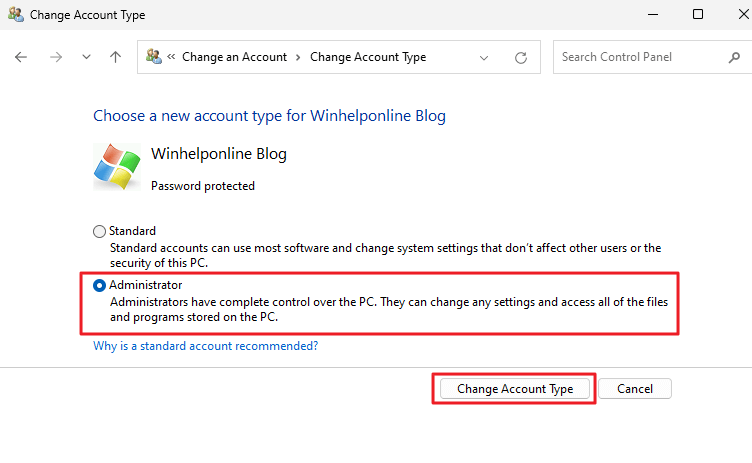Click the title bar user accounts icon
752x463 pixels.
(x=15, y=14)
